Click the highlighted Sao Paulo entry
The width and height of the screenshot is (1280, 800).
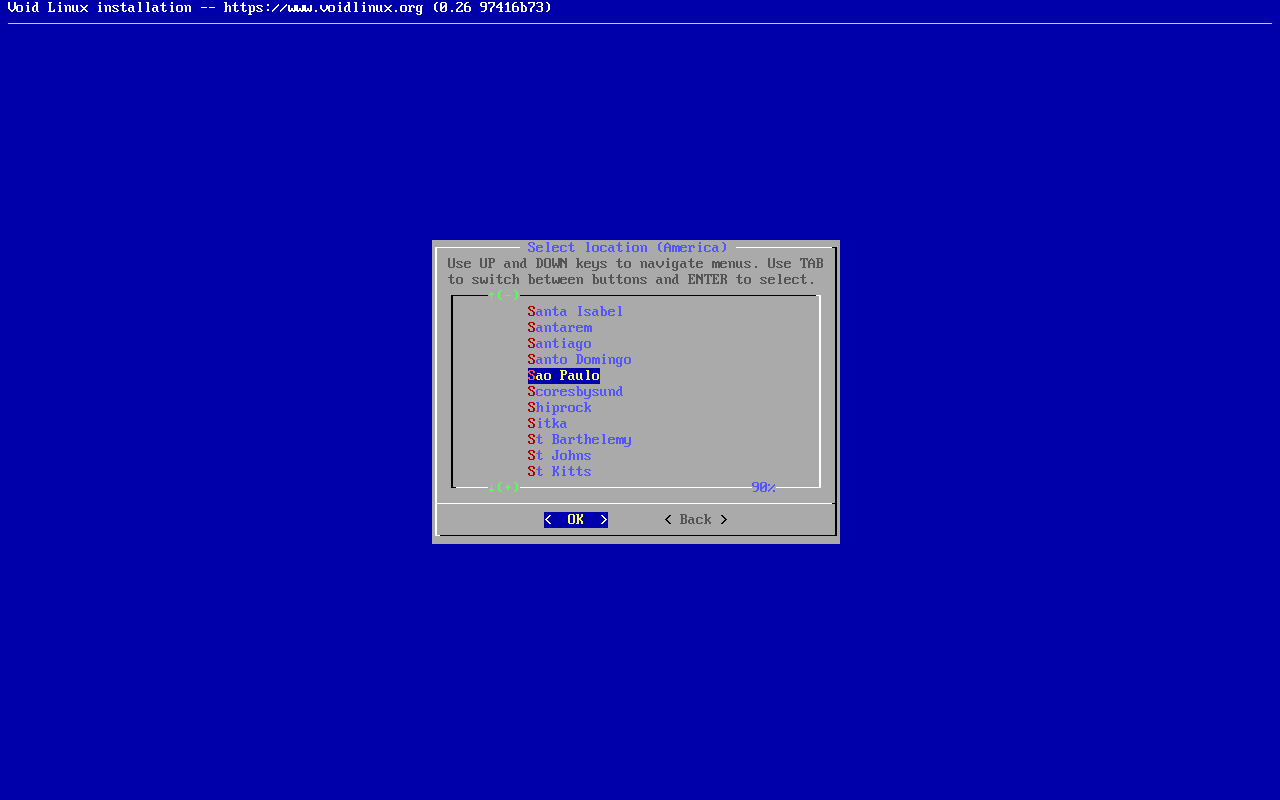pyautogui.click(x=563, y=376)
